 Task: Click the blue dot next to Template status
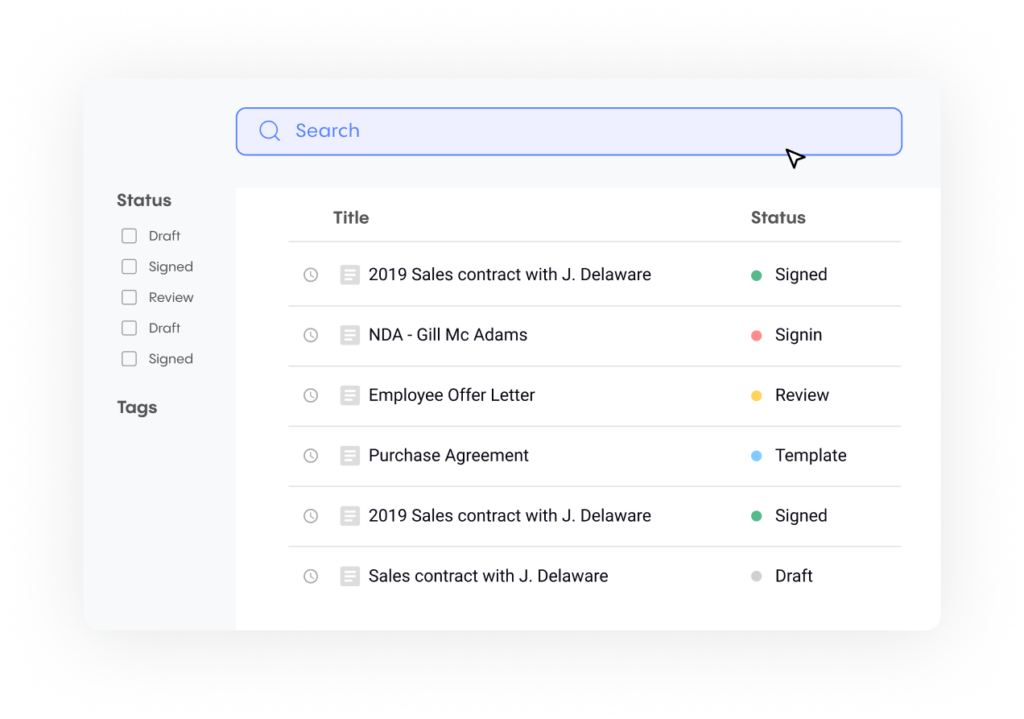tap(756, 456)
